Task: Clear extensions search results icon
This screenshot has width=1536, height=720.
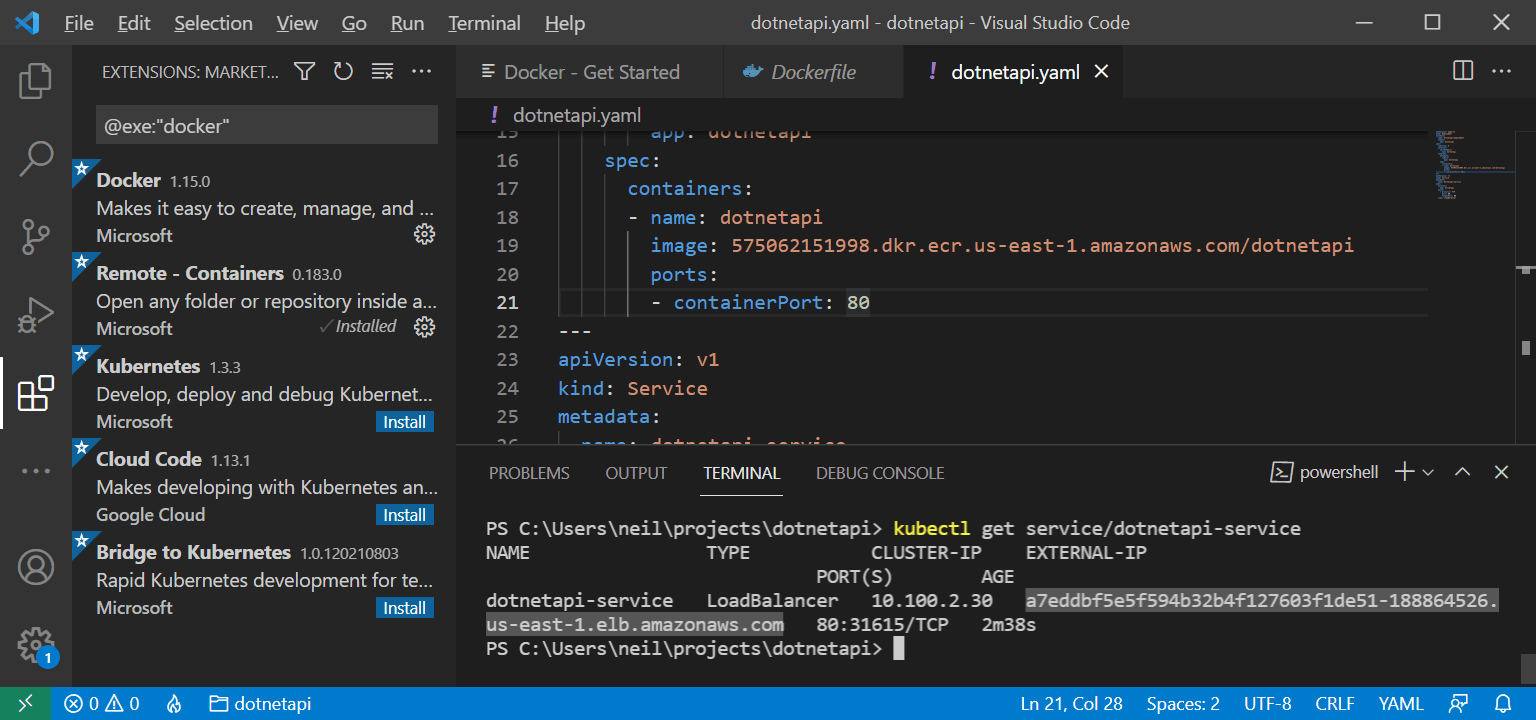Action: (382, 71)
